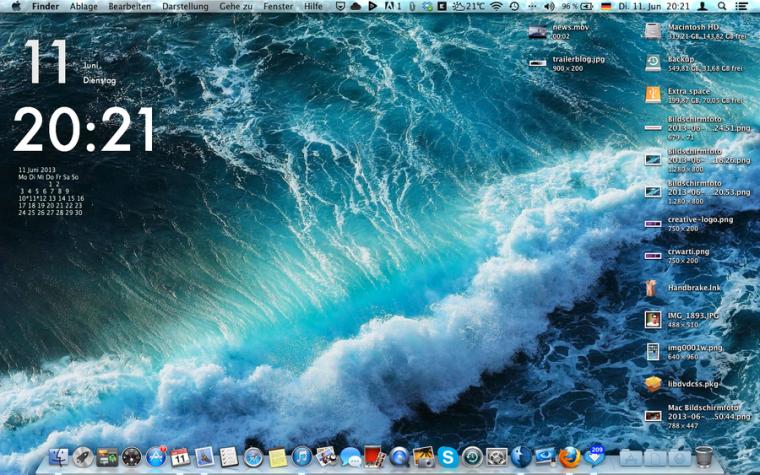Select Mac Bildschirmfoto …50.44.png file
The image size is (760, 475).
point(653,416)
